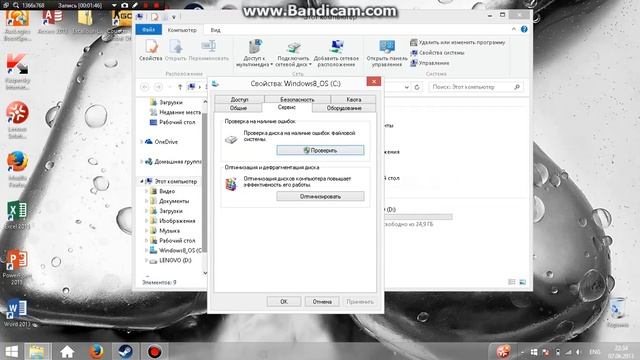640x360 pixels.
Task: Expand the Изображения tree node
Action: tap(147, 221)
